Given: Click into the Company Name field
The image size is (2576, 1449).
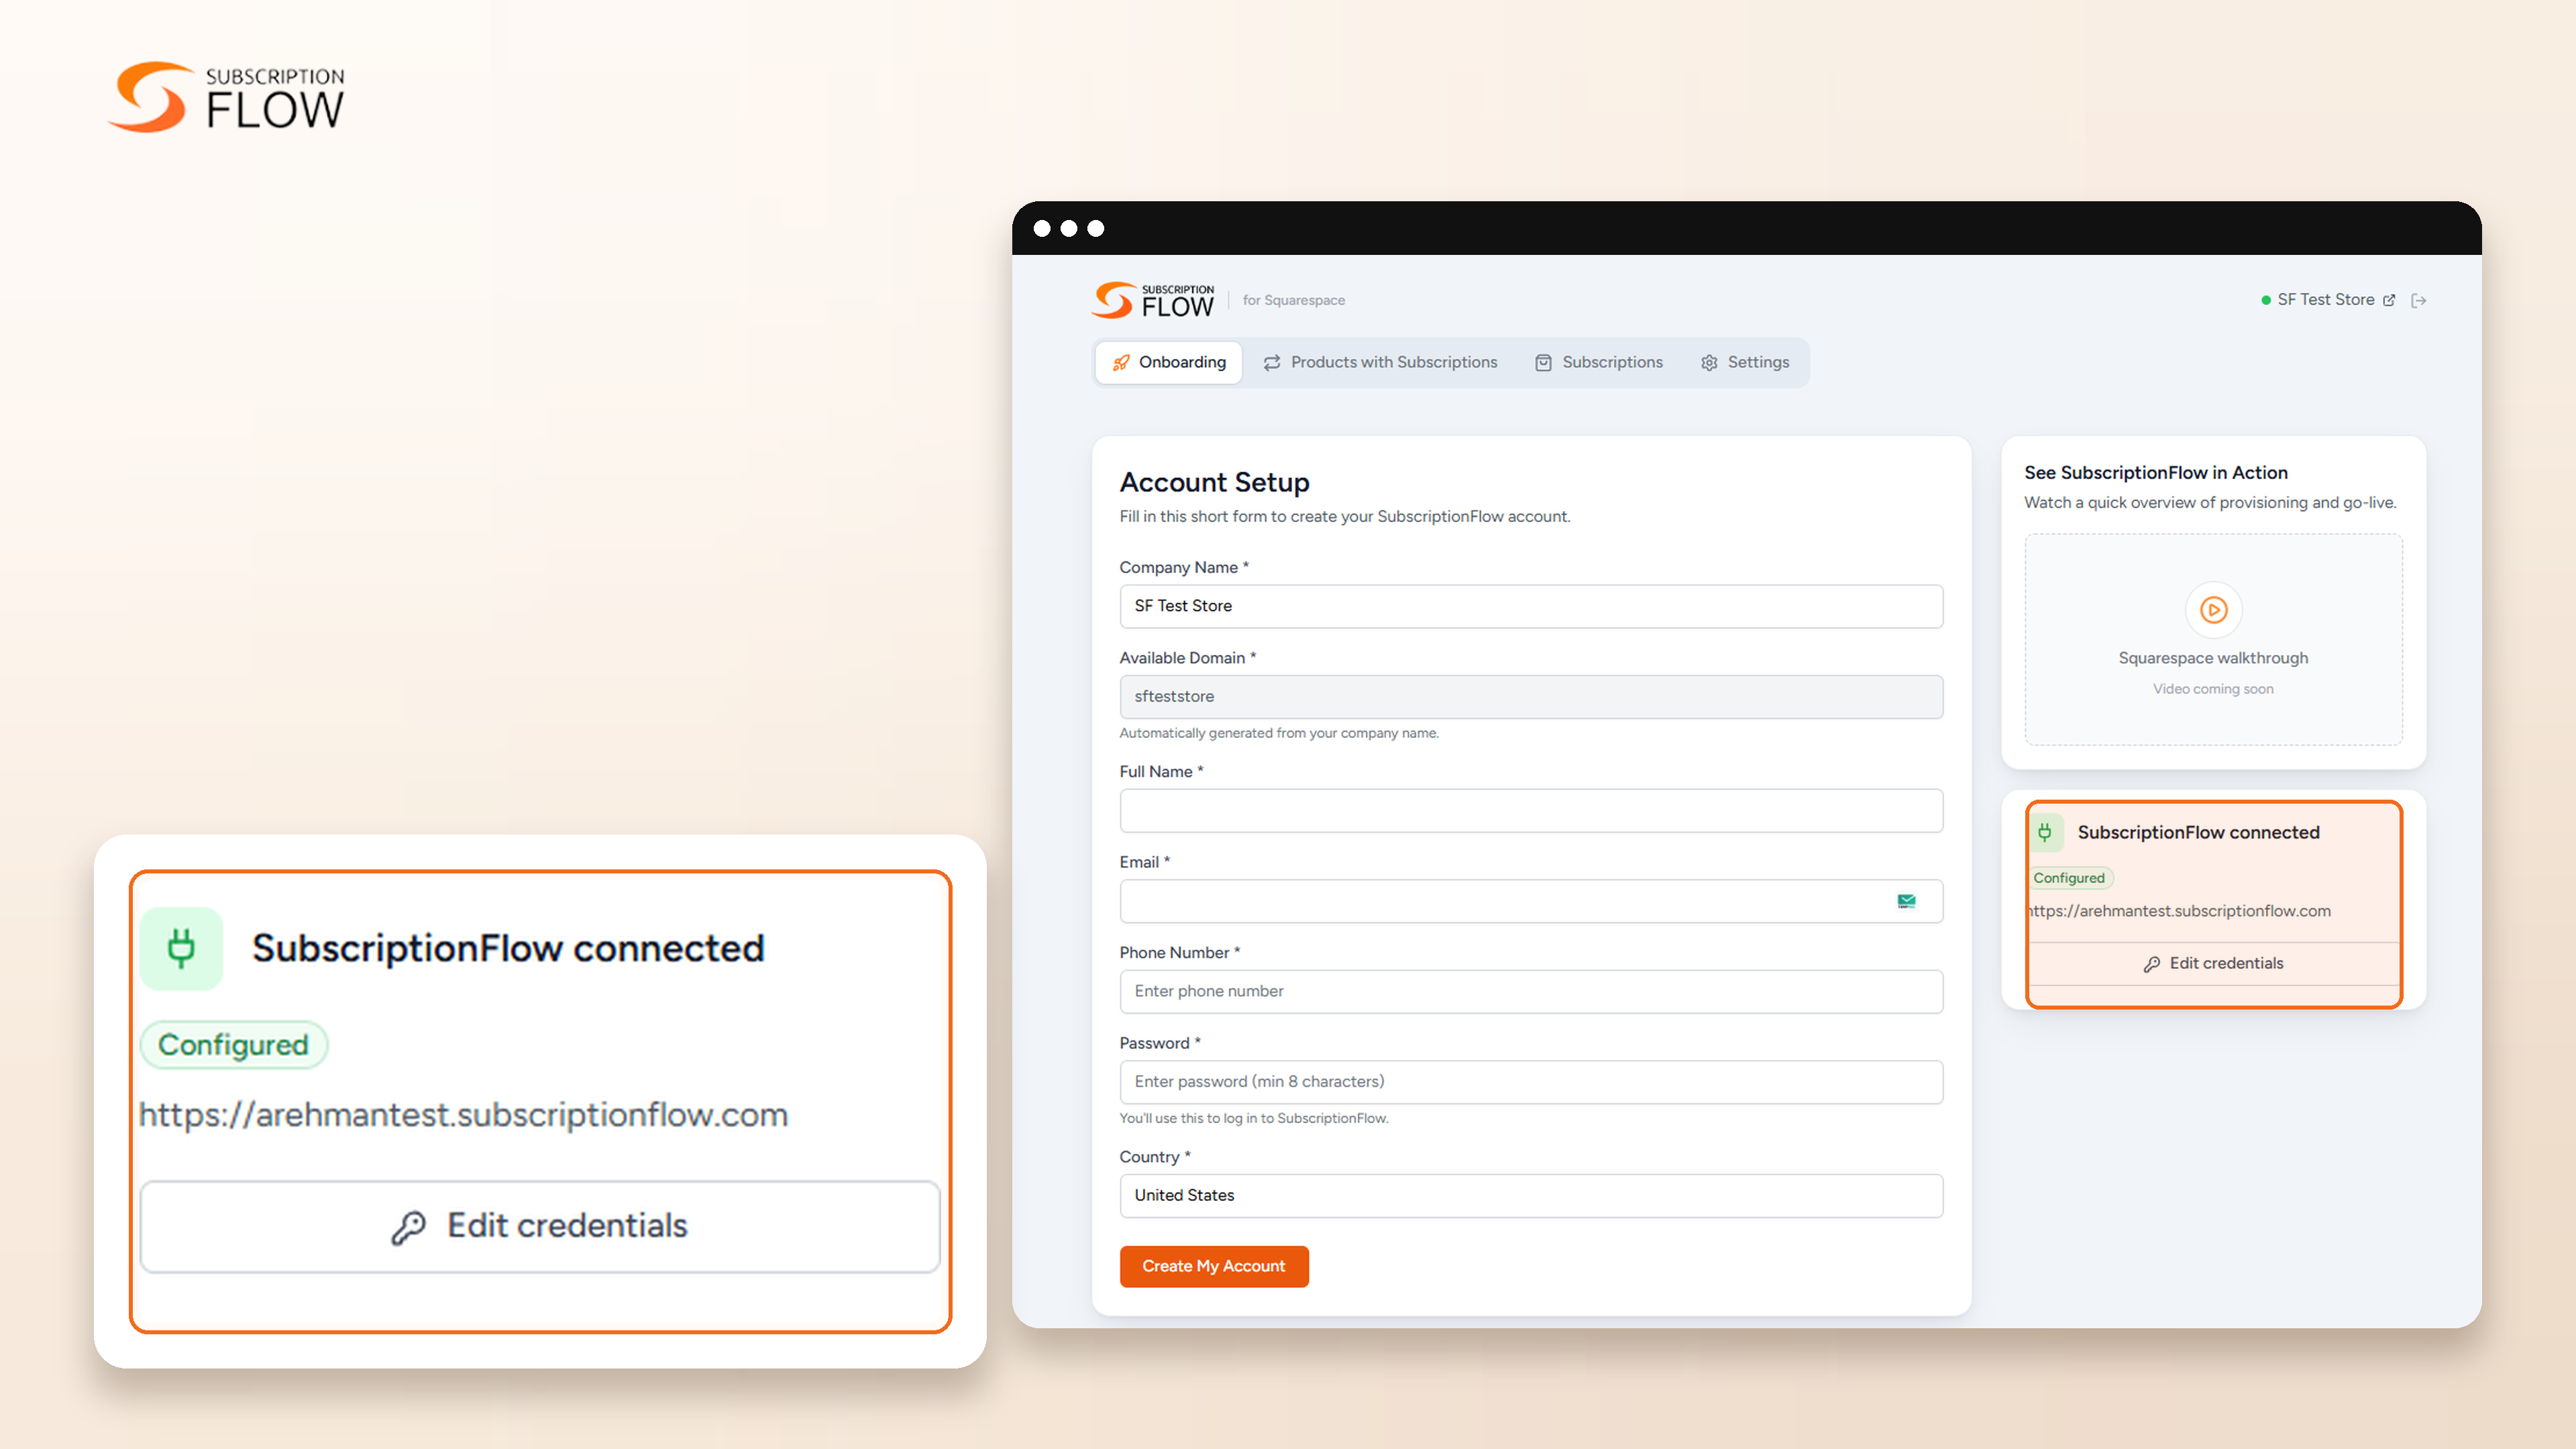Looking at the screenshot, I should tap(1531, 606).
